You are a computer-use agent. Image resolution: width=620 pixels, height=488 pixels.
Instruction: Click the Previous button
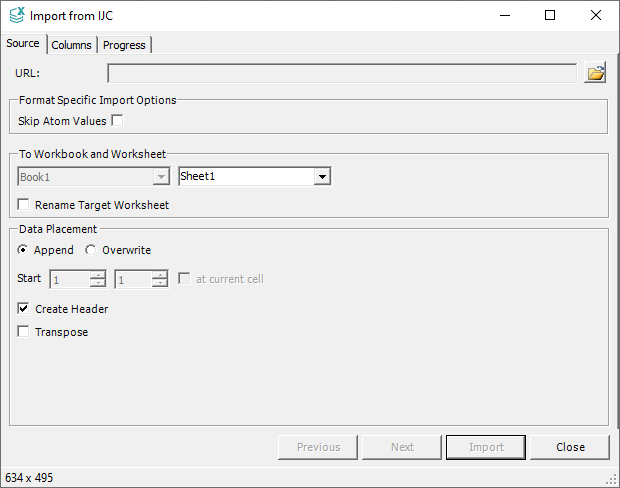[318, 447]
